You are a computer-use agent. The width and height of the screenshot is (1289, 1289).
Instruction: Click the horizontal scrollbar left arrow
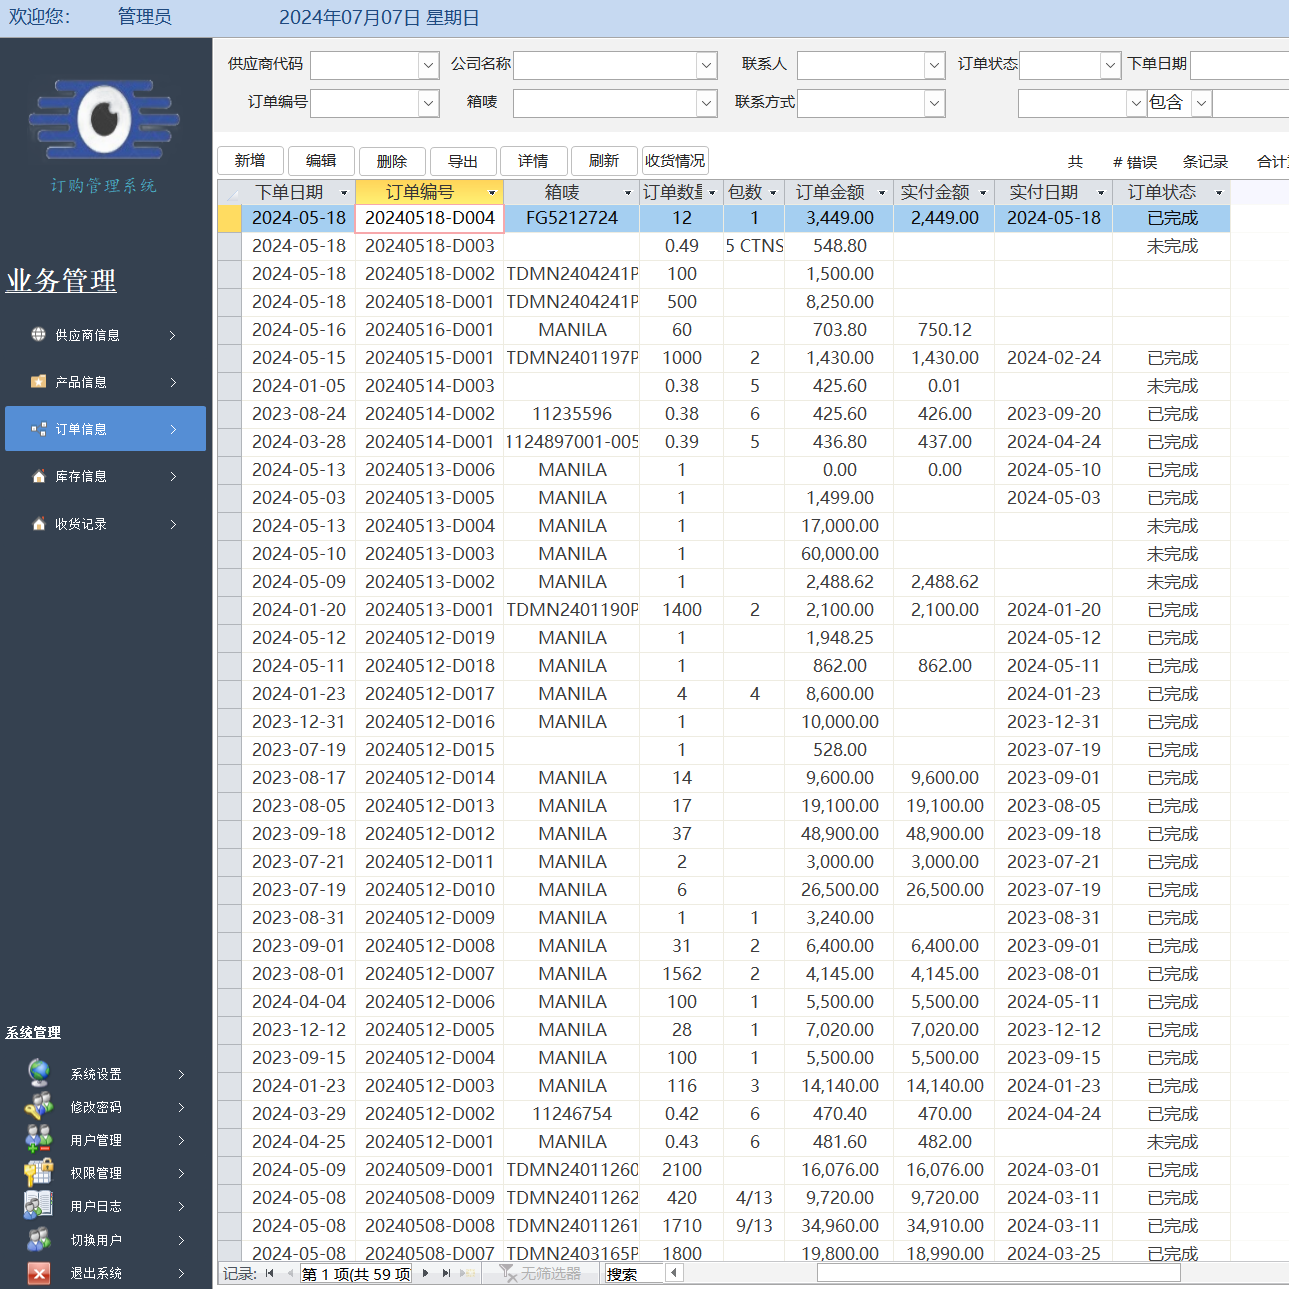click(675, 1273)
